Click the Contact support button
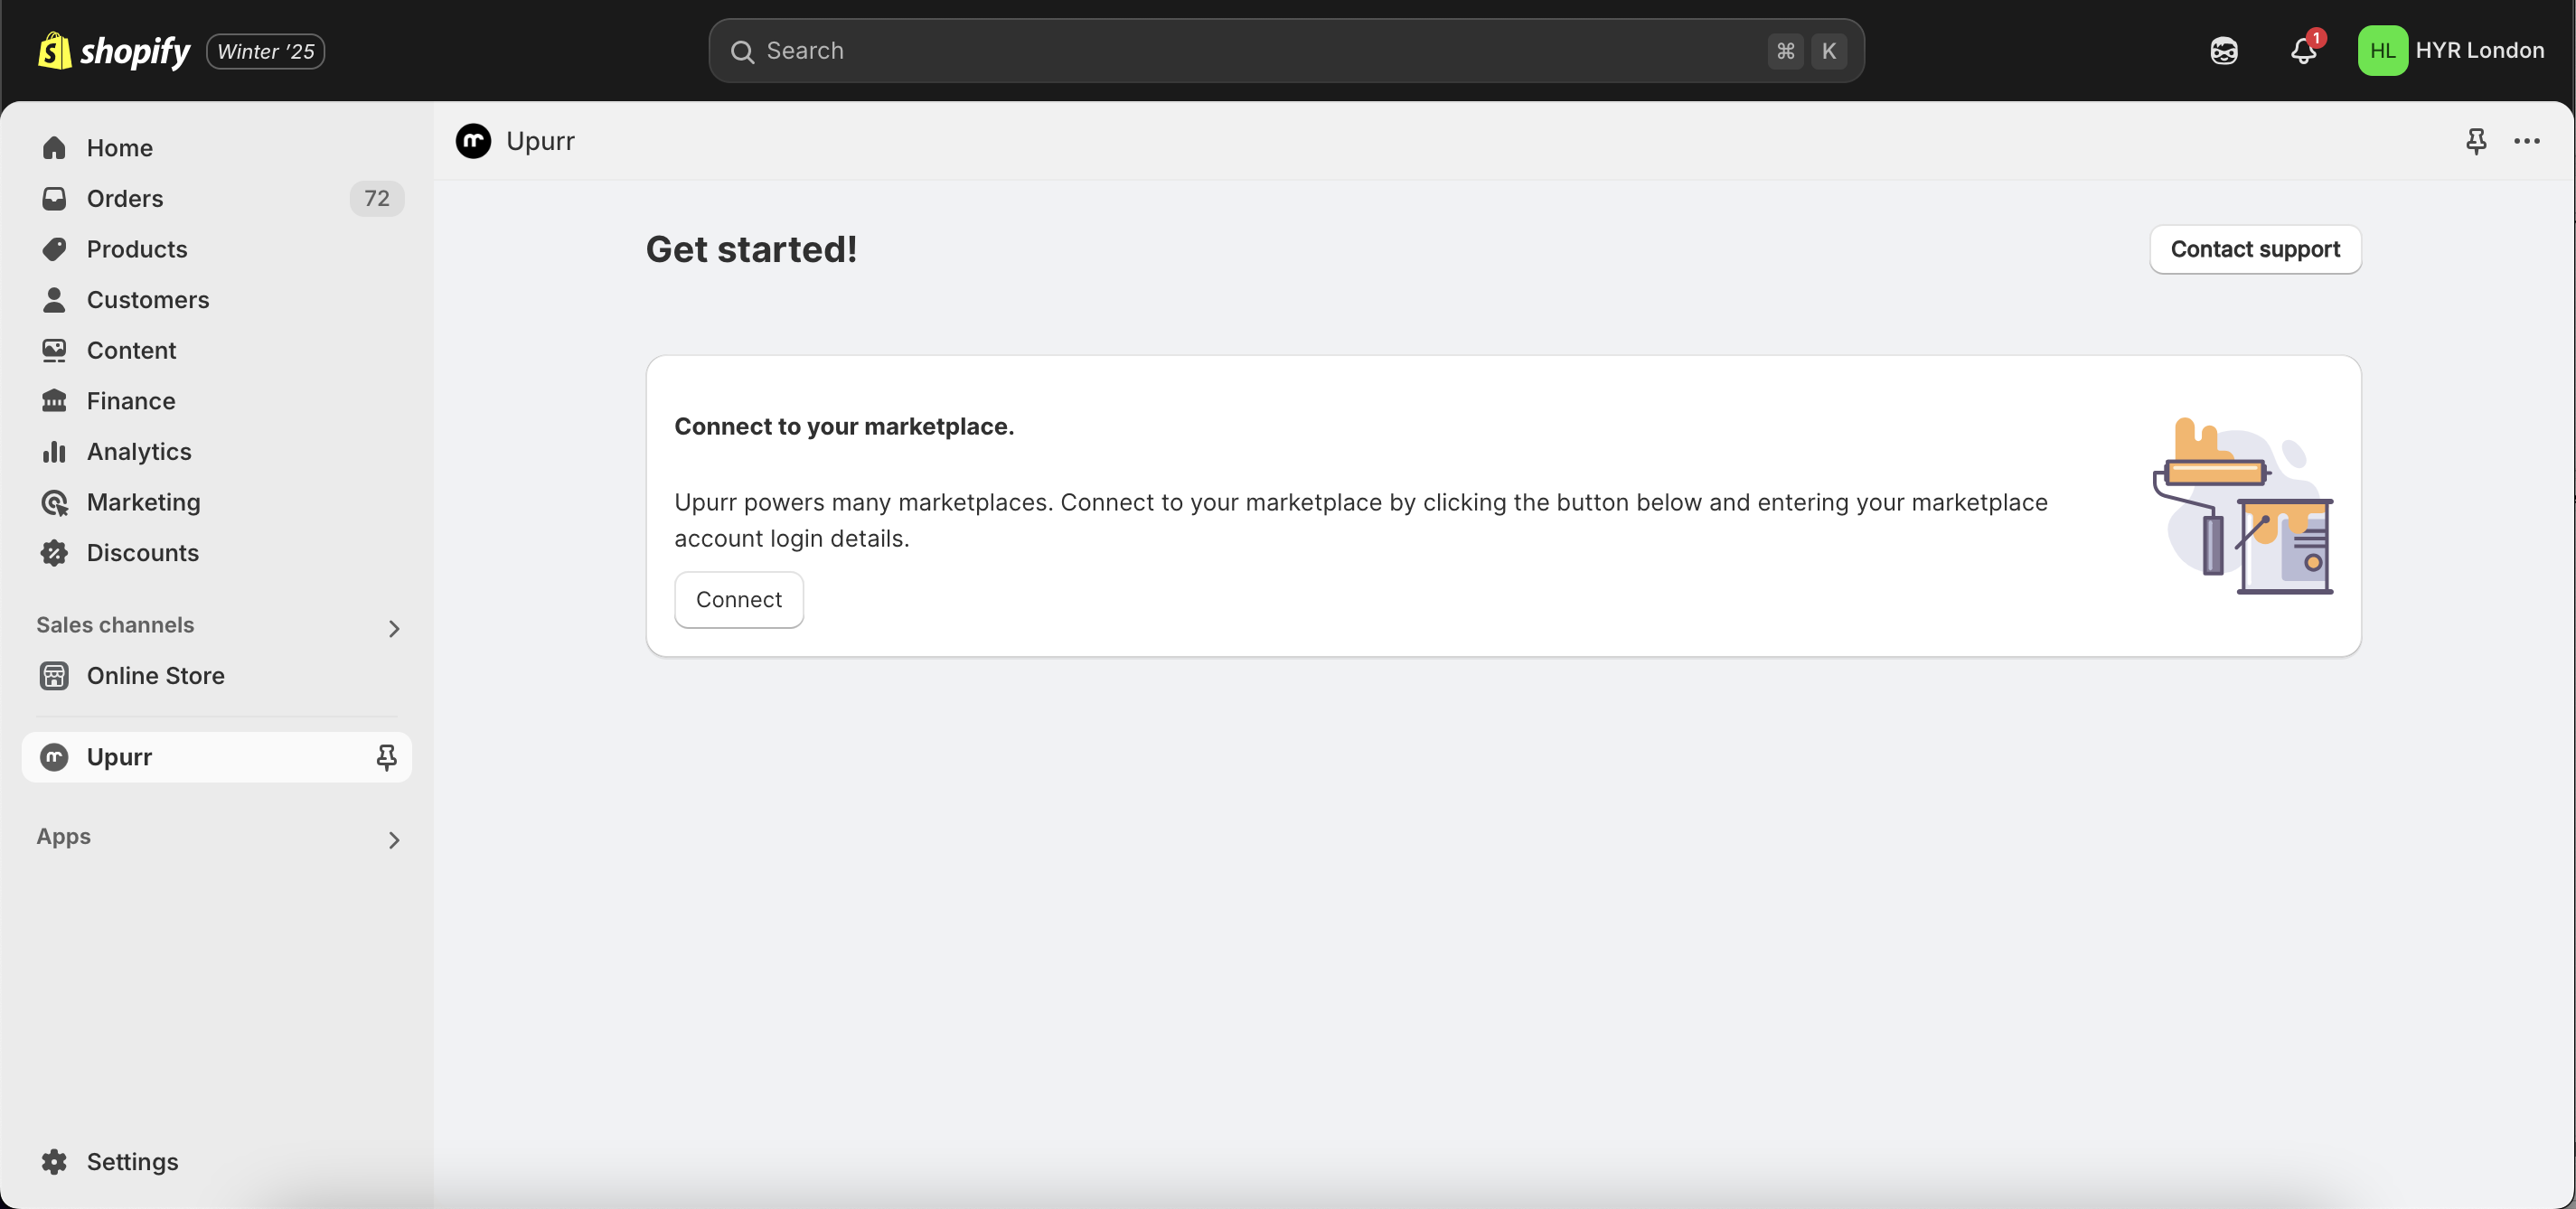This screenshot has height=1209, width=2576. pyautogui.click(x=2256, y=249)
